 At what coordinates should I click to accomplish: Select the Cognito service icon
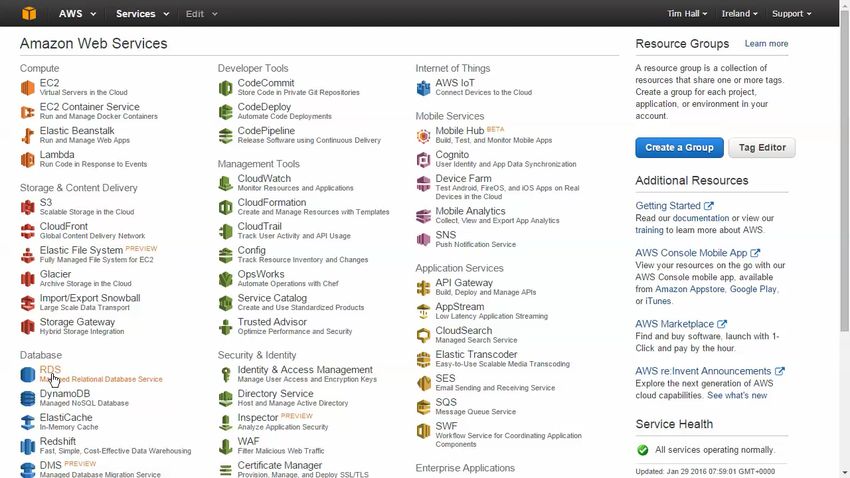[x=424, y=159]
